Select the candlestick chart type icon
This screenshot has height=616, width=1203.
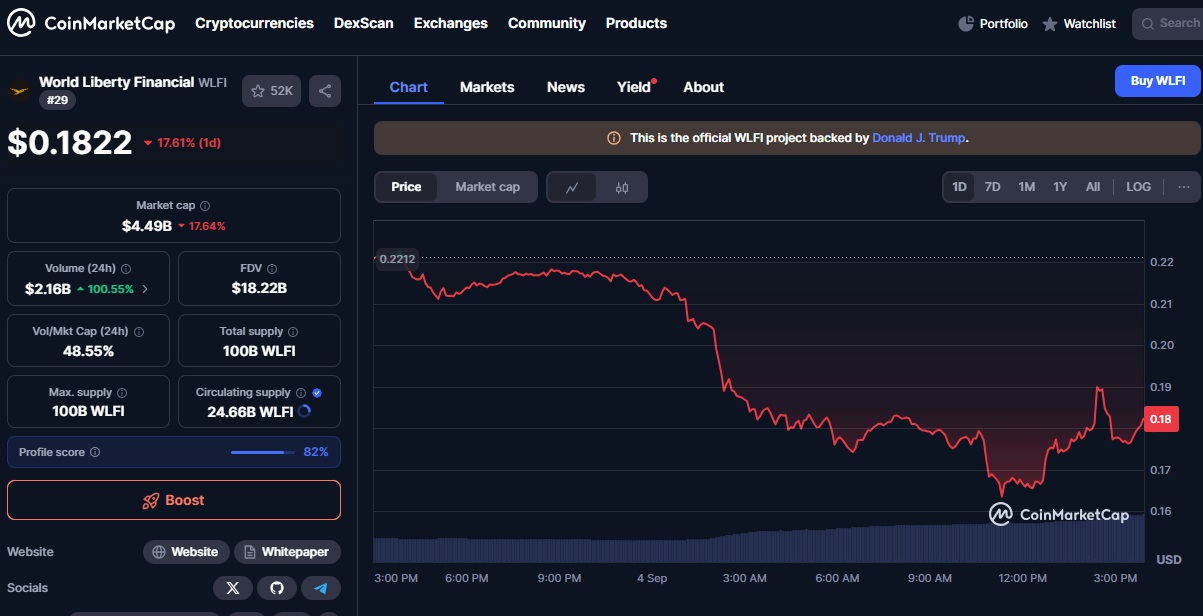pos(622,187)
